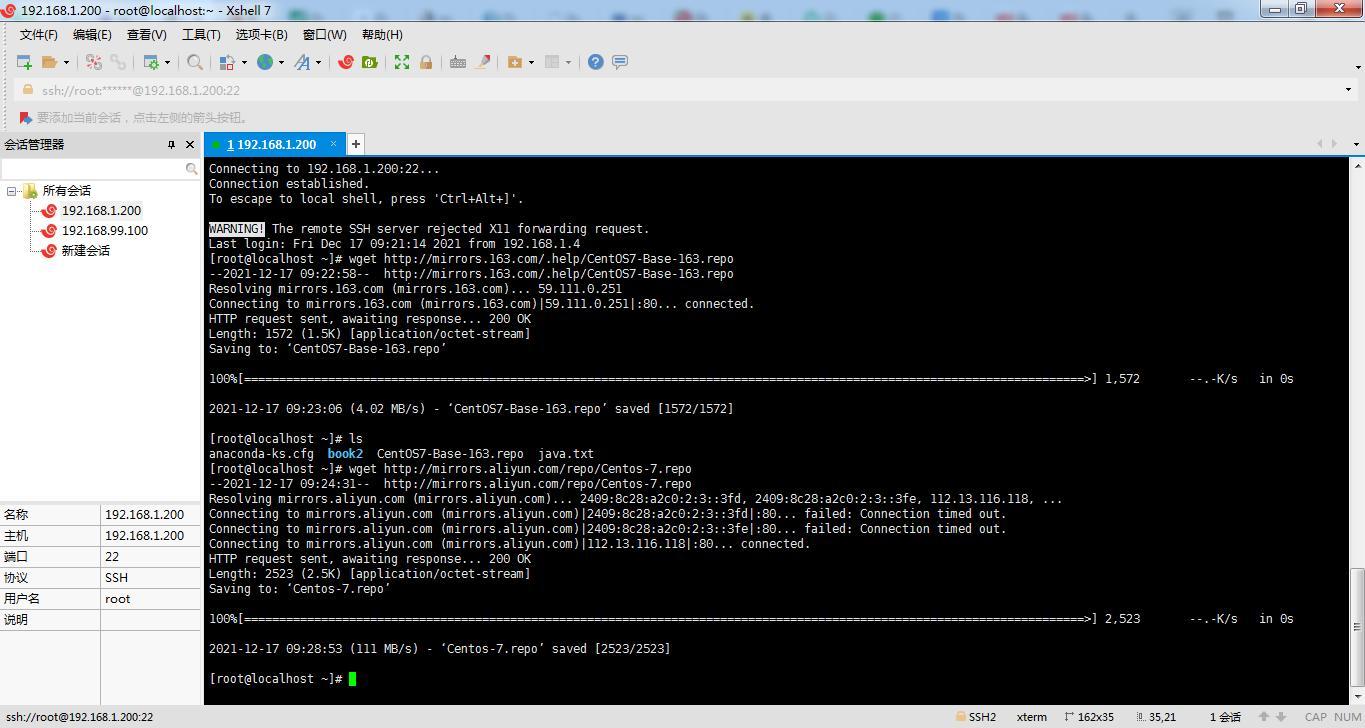This screenshot has width=1365, height=728.
Task: Click the magnifier Find icon in toolbar
Action: point(195,62)
